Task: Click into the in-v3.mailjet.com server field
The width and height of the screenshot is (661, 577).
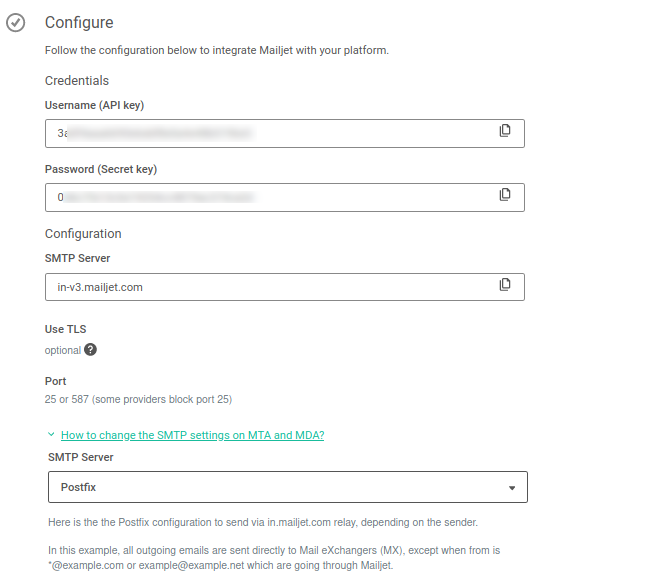Action: click(x=270, y=287)
